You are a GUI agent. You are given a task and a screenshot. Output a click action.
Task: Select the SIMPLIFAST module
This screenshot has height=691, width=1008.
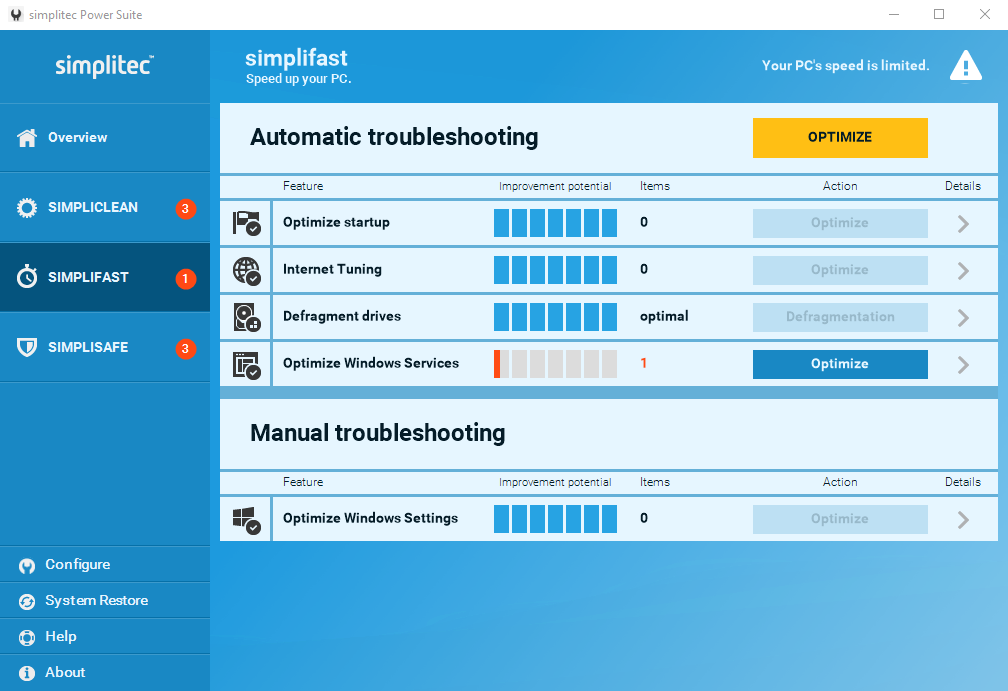point(105,277)
